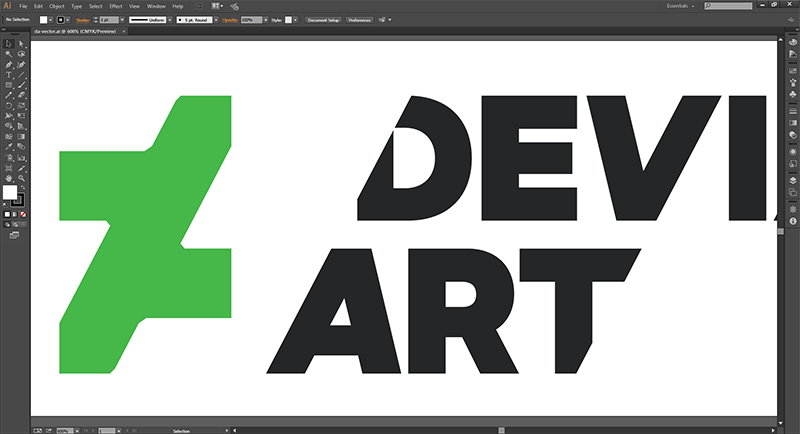Open the orange Stroke panel link
800x434 pixels.
click(x=83, y=20)
